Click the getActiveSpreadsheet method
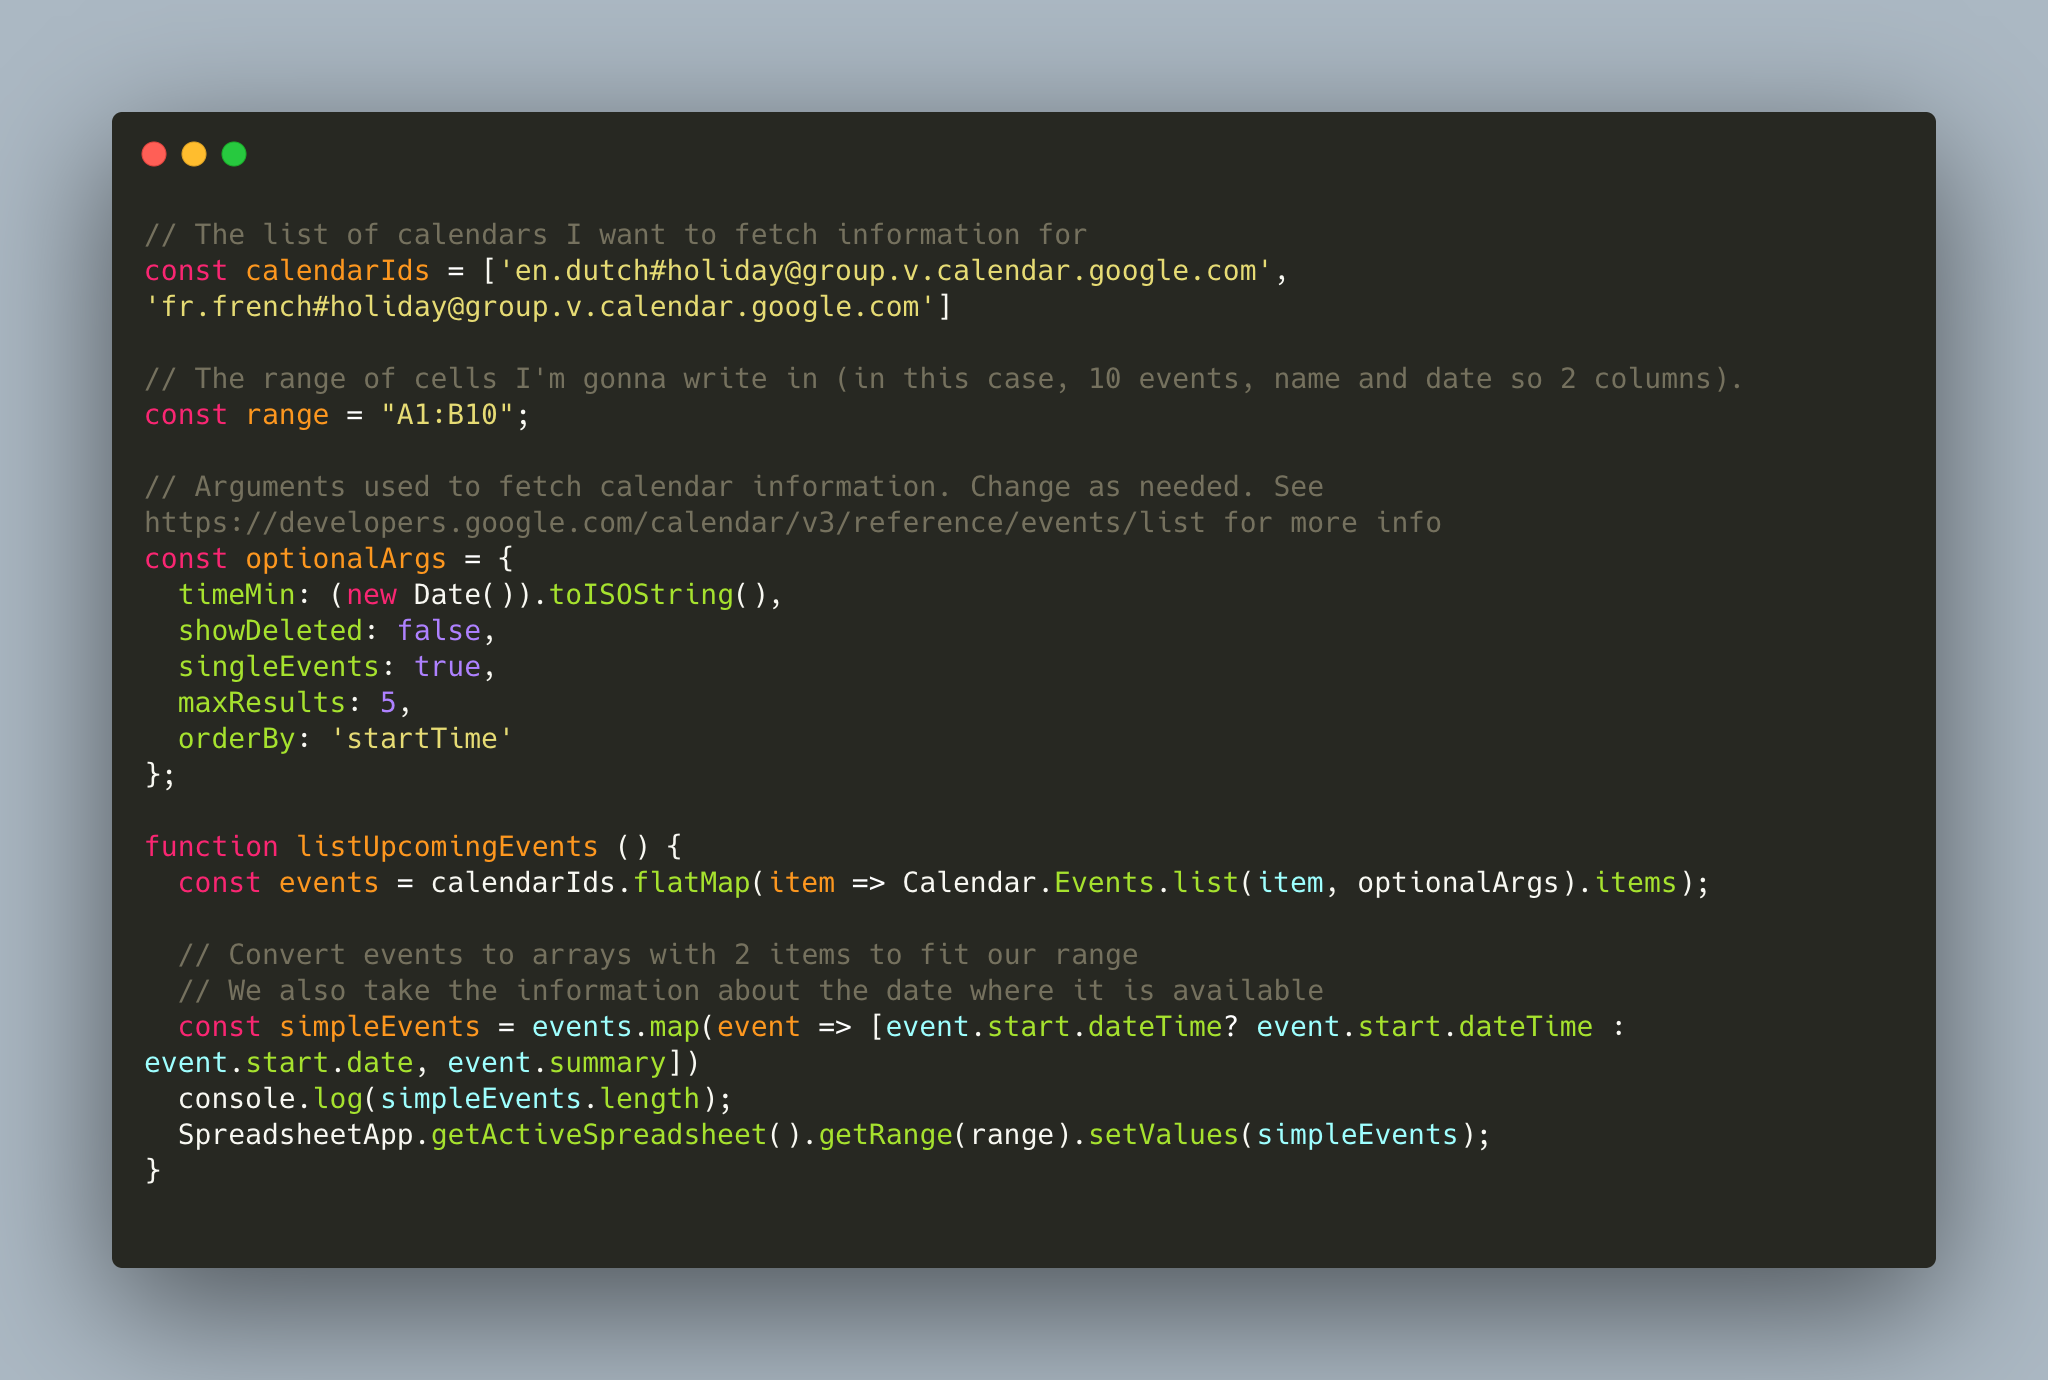Image resolution: width=2048 pixels, height=1380 pixels. click(599, 1135)
